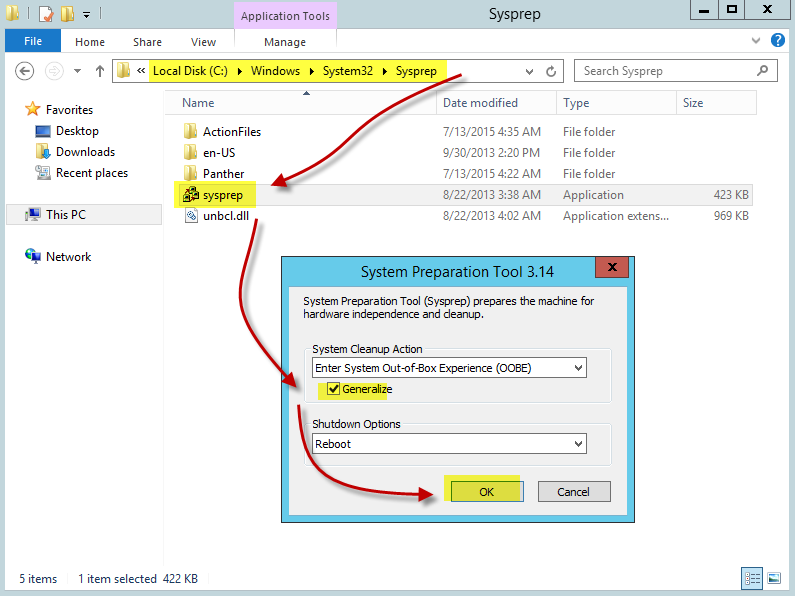
Task: Select unbcl.dll file name
Action: coord(226,215)
